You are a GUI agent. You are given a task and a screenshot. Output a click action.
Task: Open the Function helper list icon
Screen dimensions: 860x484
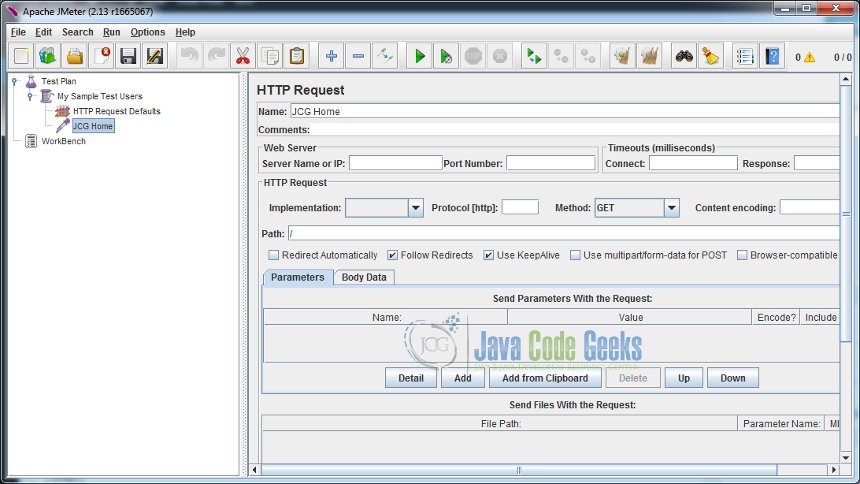745,56
